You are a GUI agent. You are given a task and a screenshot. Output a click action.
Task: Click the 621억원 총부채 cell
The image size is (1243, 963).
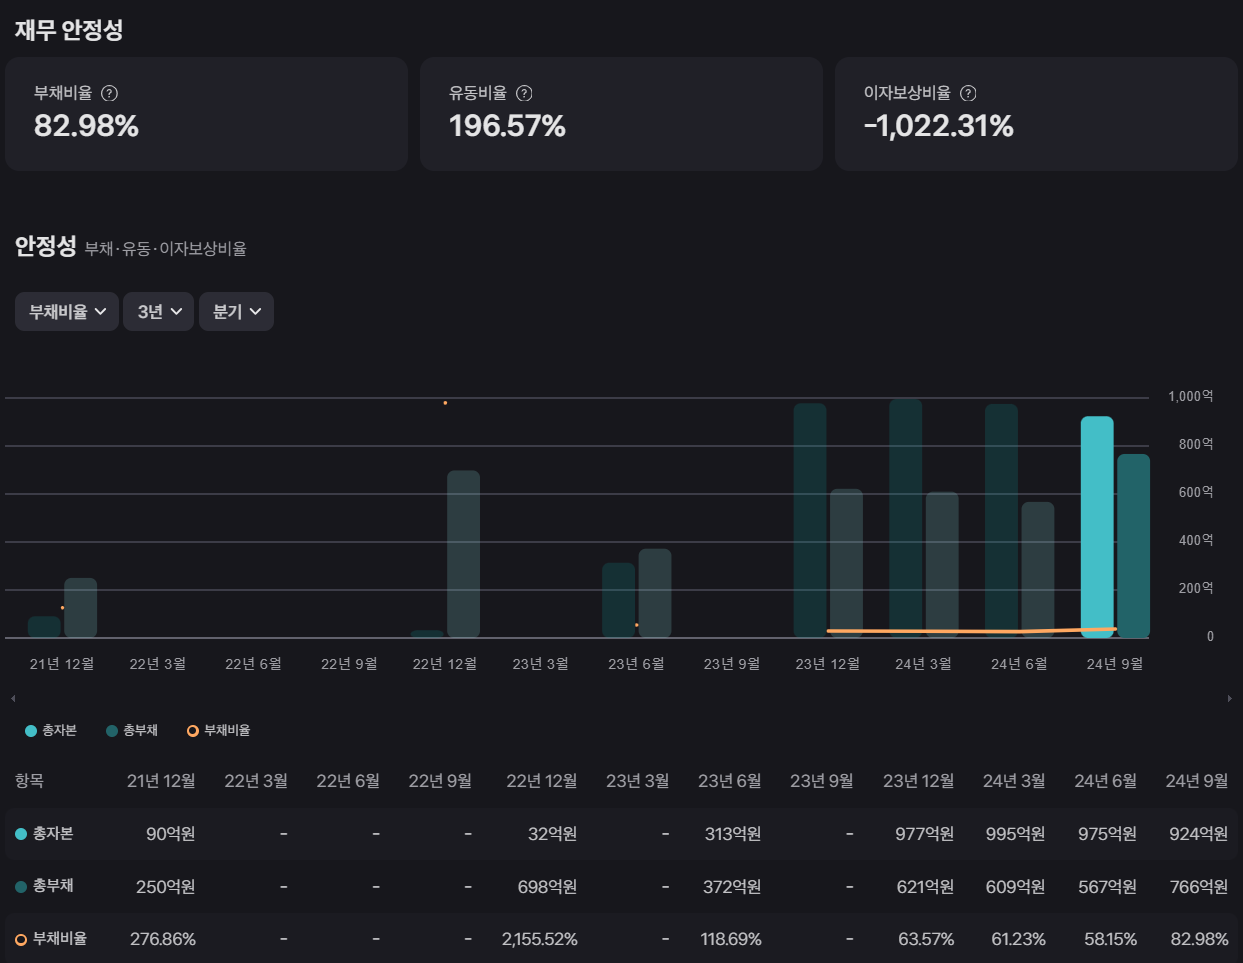[925, 887]
